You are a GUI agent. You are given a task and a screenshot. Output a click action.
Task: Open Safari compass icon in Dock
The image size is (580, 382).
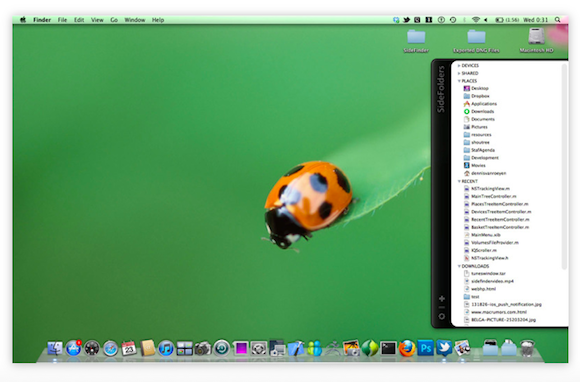(110, 348)
